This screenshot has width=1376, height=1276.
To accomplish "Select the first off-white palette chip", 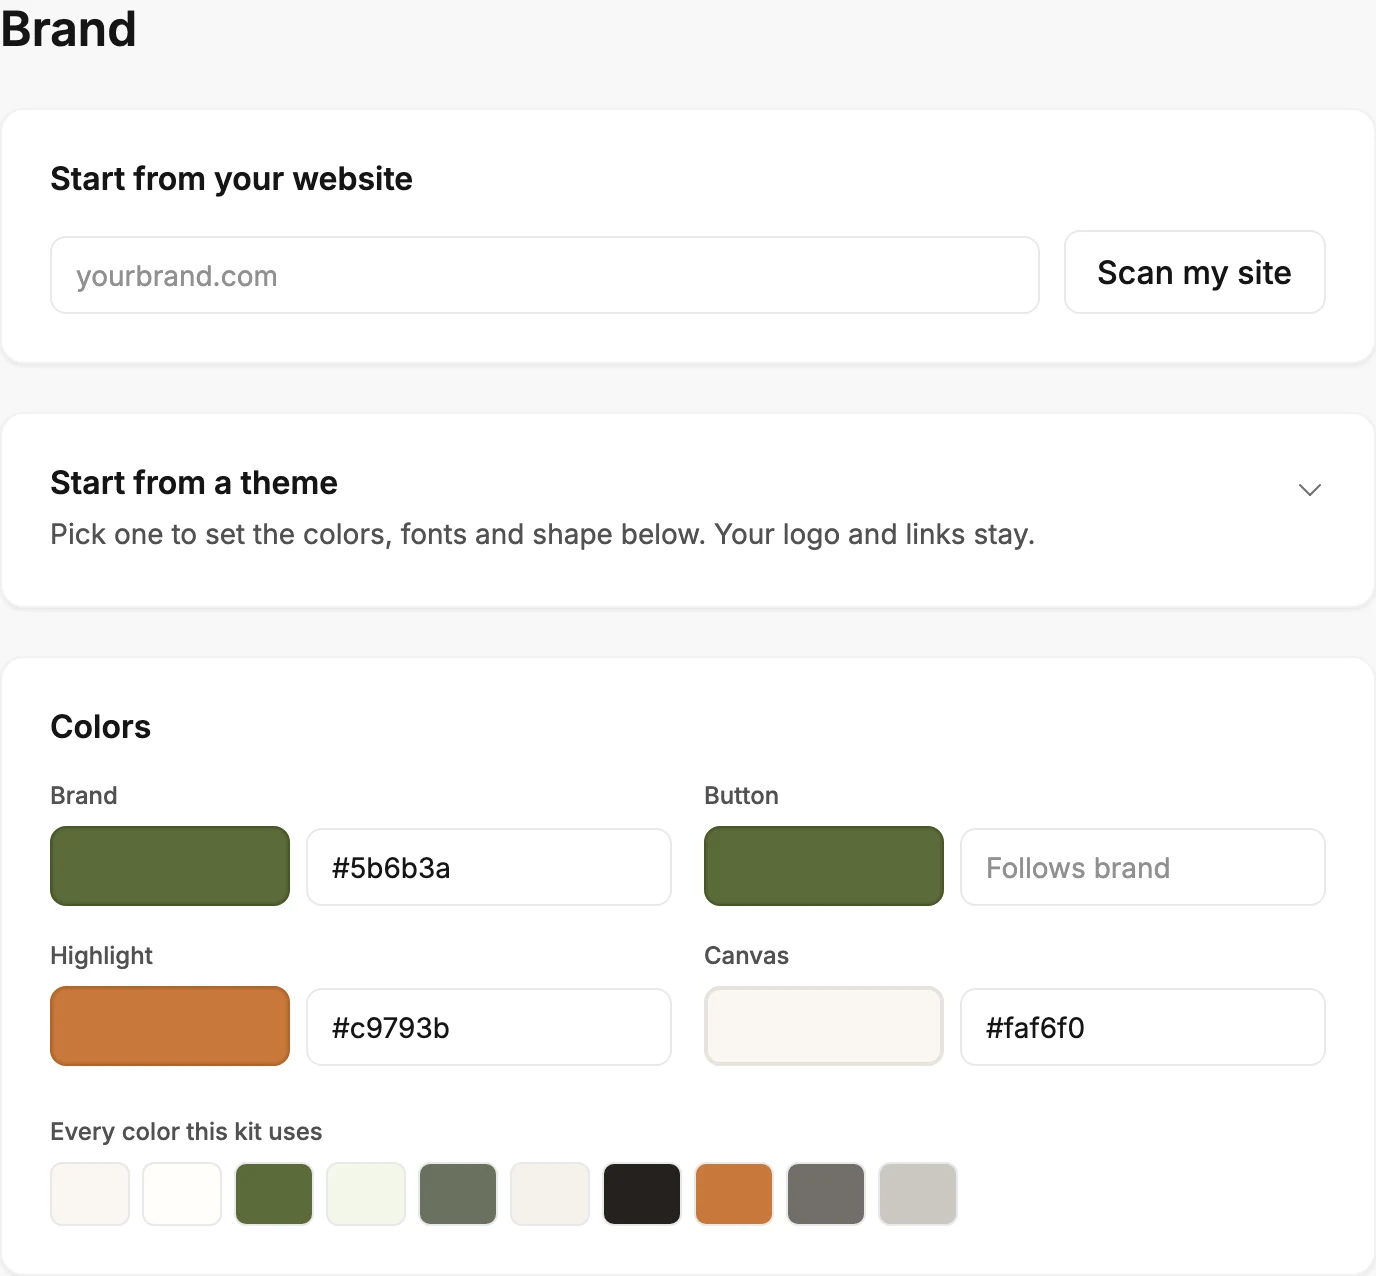I will click(x=90, y=1194).
